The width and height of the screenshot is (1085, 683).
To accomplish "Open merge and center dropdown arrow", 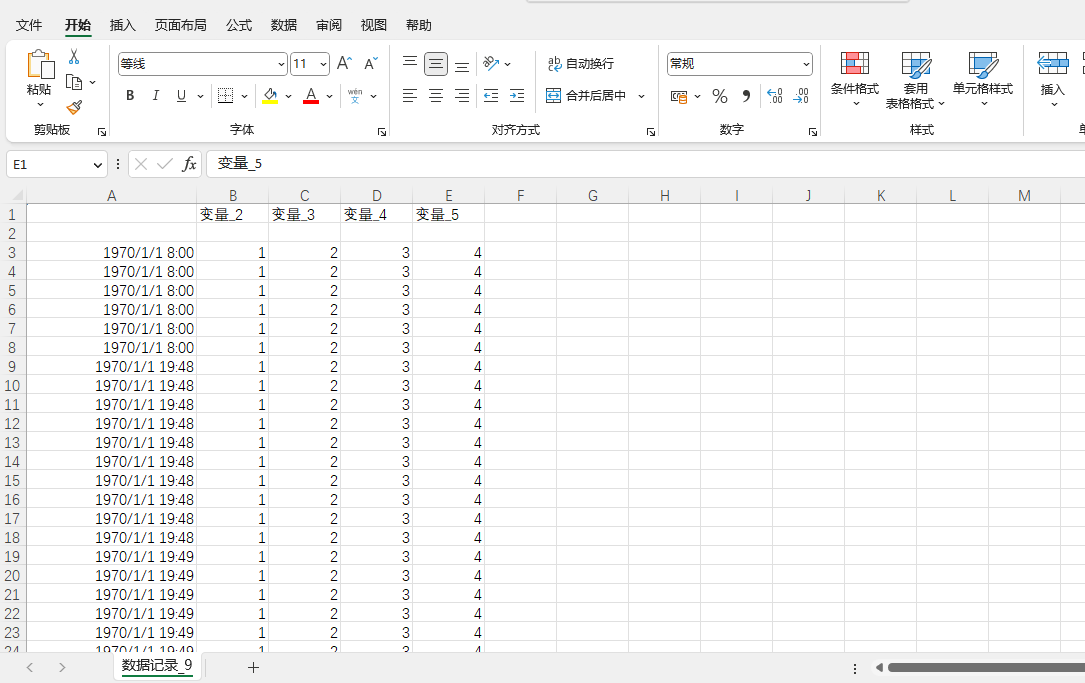I will pyautogui.click(x=641, y=95).
